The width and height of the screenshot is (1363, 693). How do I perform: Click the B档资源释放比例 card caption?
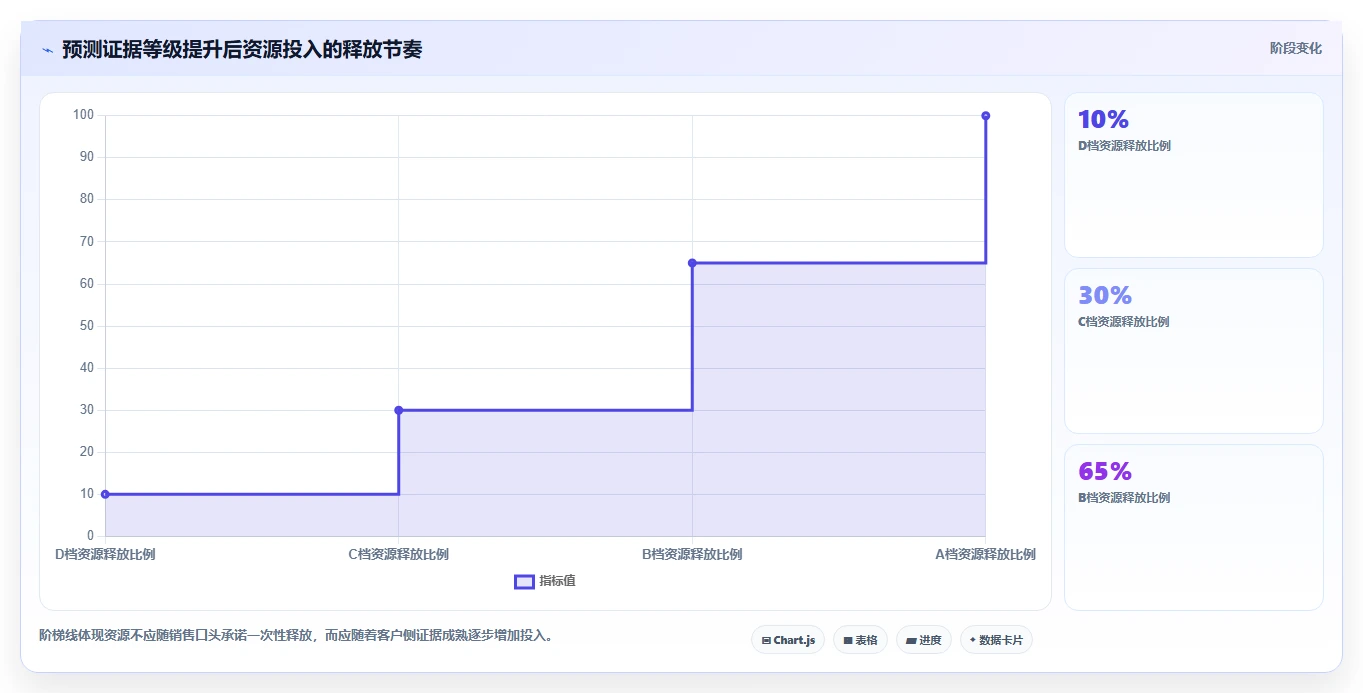coord(1124,498)
